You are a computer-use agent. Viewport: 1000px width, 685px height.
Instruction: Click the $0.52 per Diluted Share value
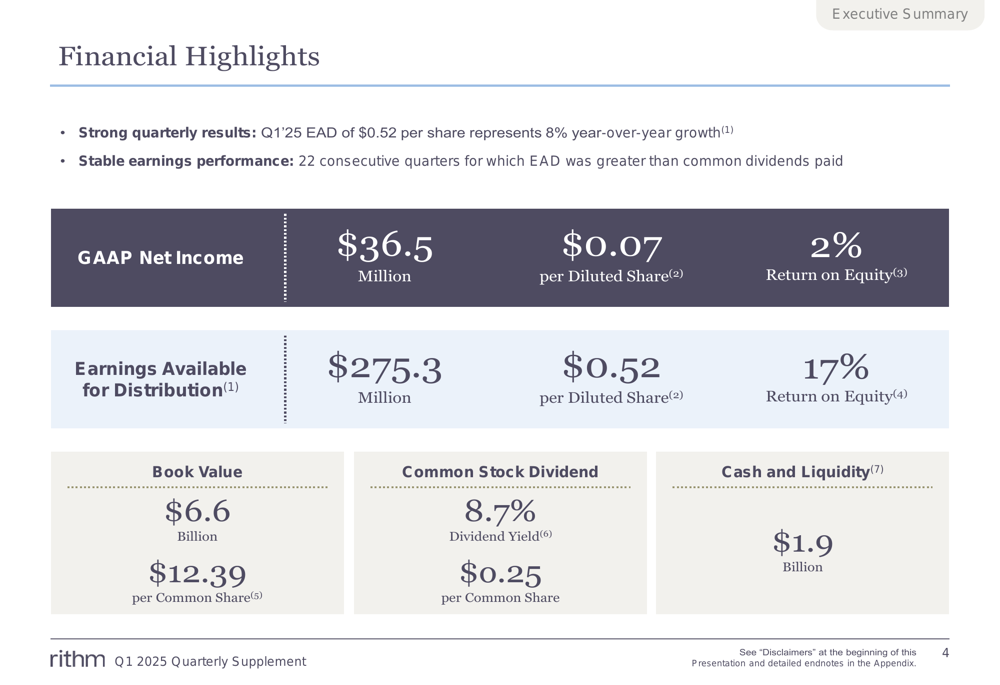coord(611,378)
